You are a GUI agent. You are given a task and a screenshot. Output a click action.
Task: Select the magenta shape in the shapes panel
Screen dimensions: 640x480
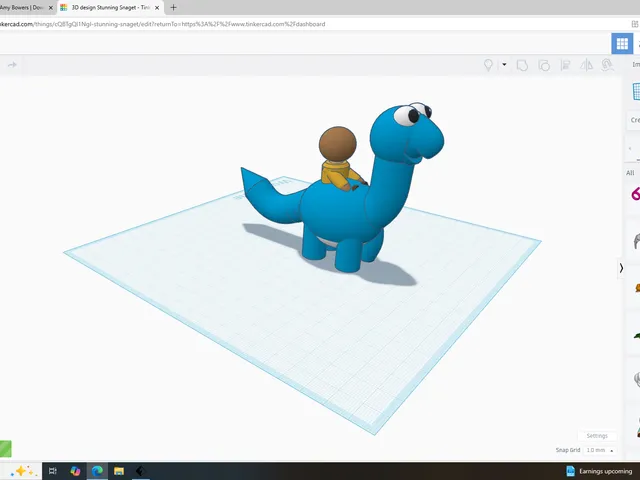pos(636,193)
